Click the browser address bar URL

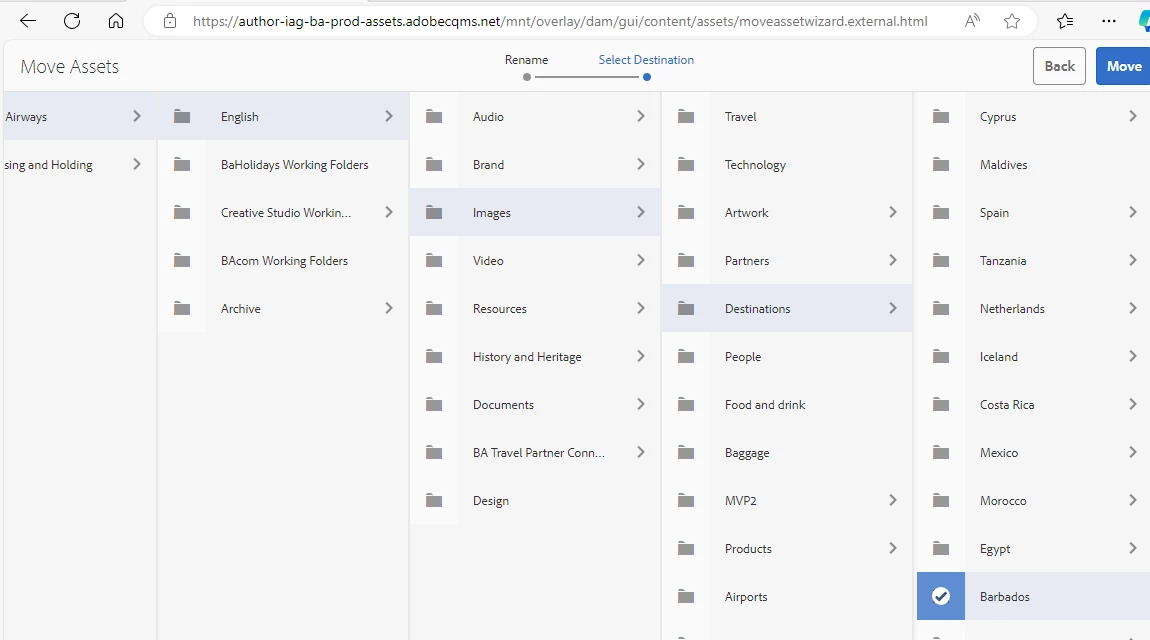click(560, 21)
